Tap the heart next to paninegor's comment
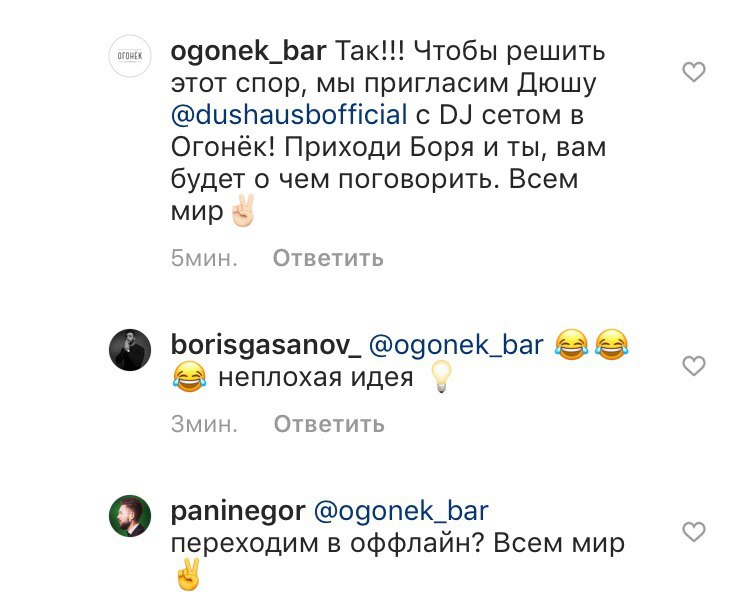750x609 pixels. pyautogui.click(x=694, y=532)
